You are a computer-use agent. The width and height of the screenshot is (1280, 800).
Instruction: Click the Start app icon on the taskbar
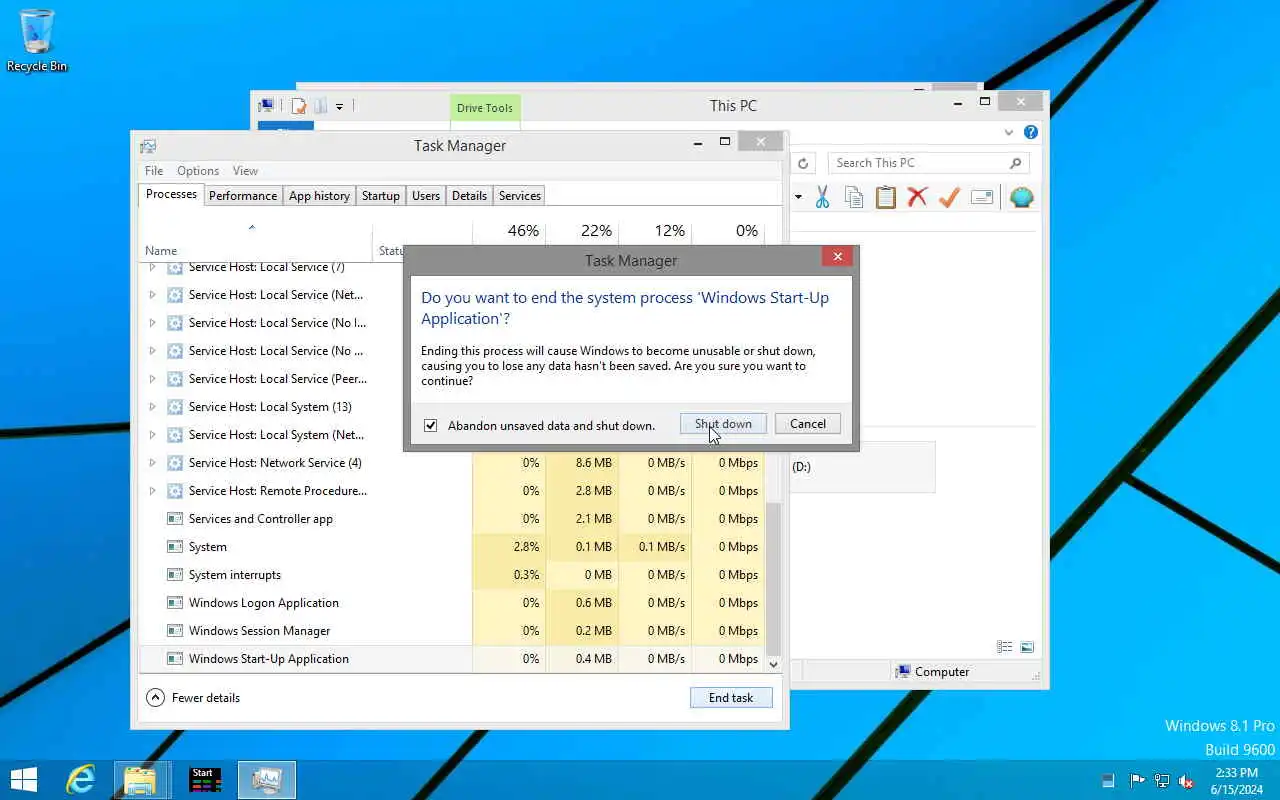tap(205, 780)
